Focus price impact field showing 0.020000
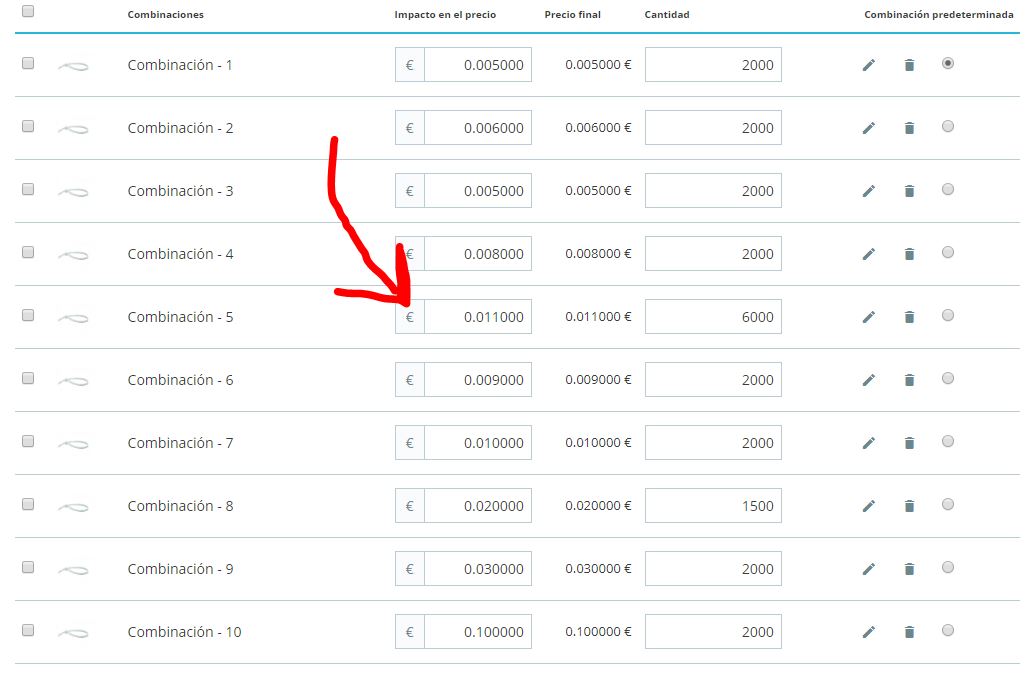The image size is (1036, 697). click(478, 505)
